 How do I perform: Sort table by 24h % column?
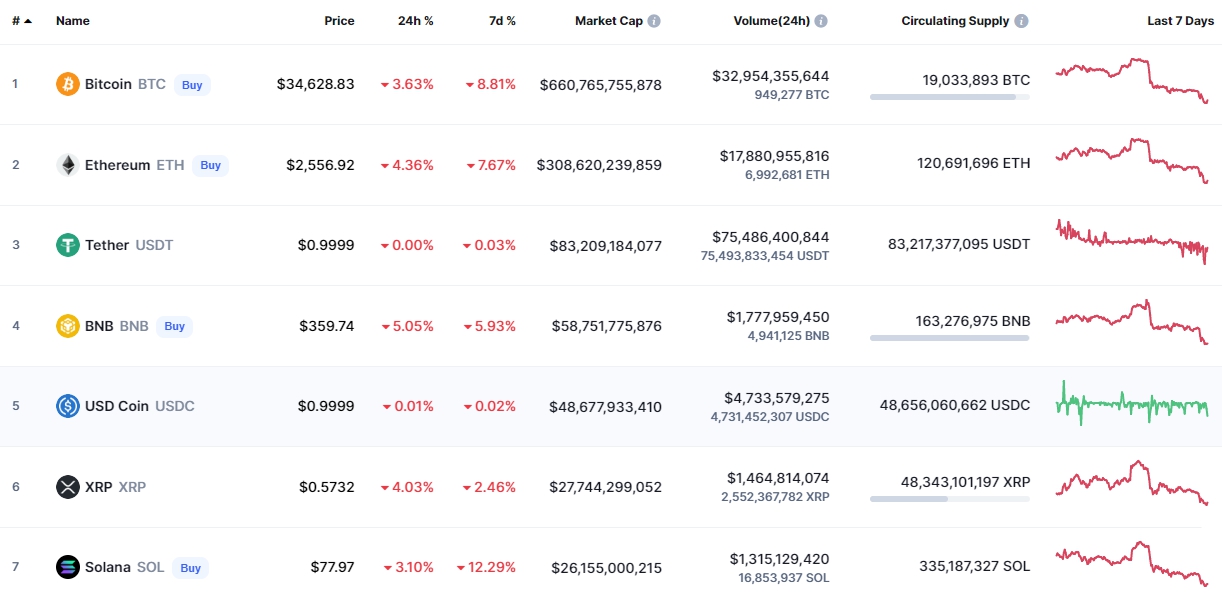click(x=416, y=21)
